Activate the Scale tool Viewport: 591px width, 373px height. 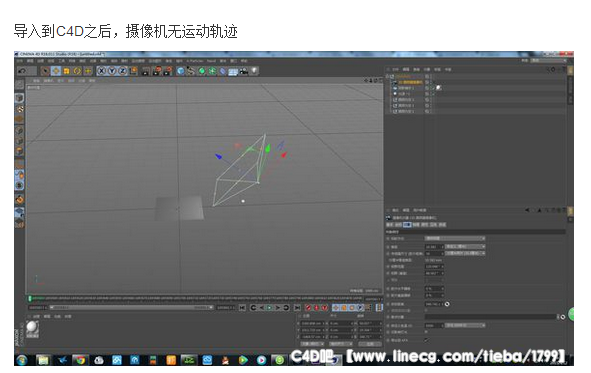coord(66,71)
